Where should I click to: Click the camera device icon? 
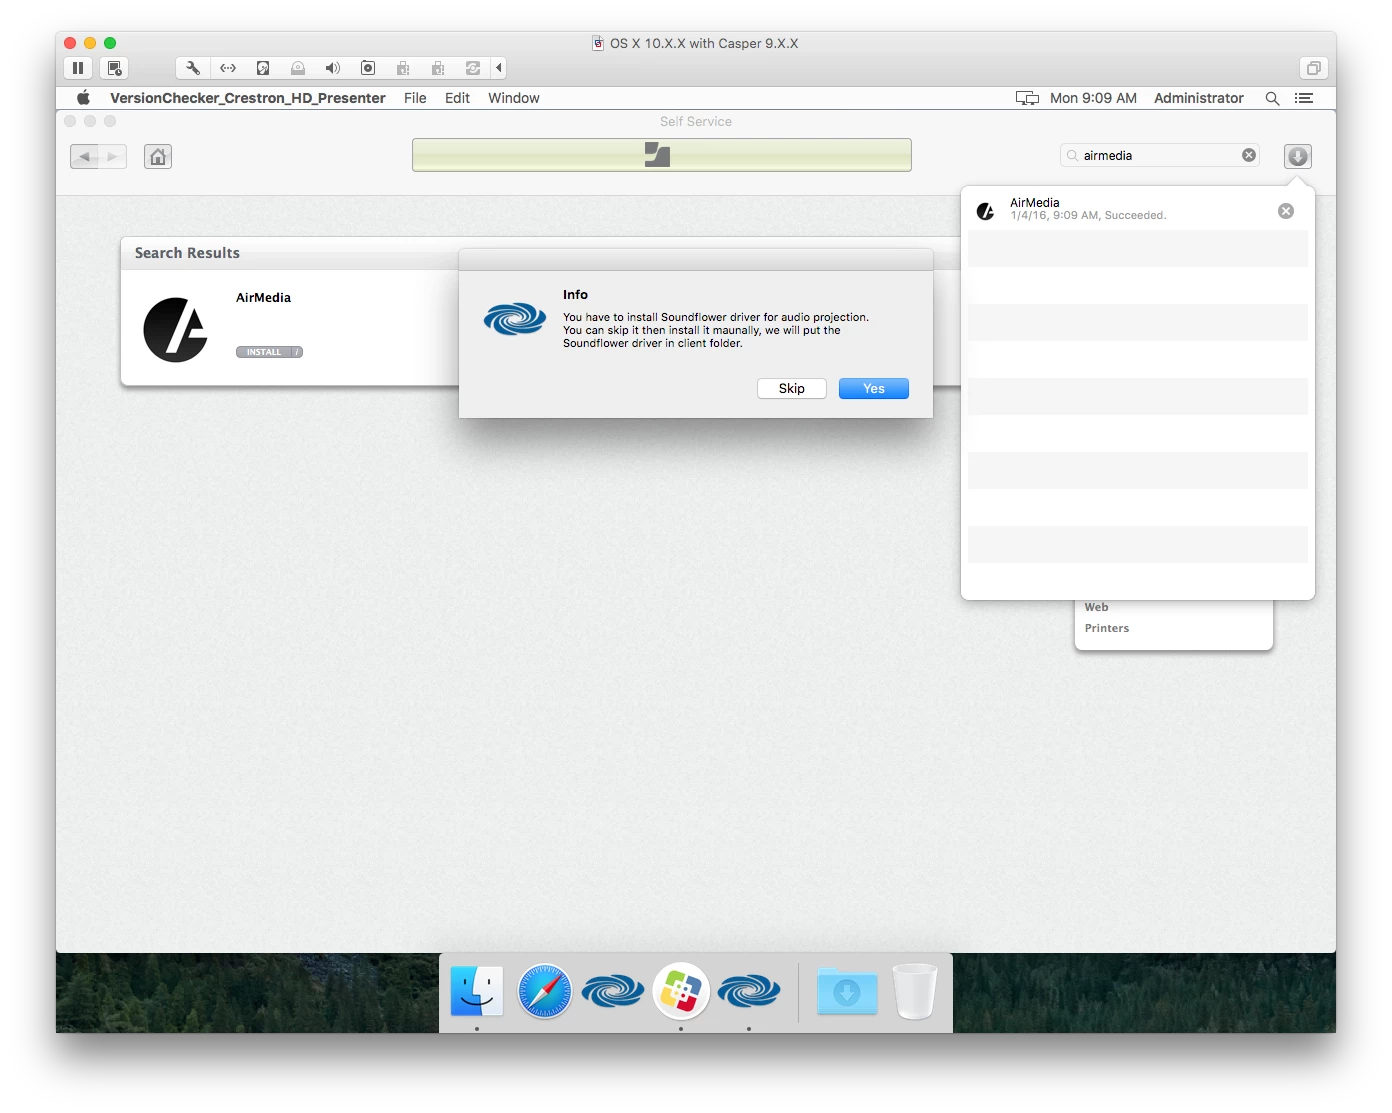(368, 68)
